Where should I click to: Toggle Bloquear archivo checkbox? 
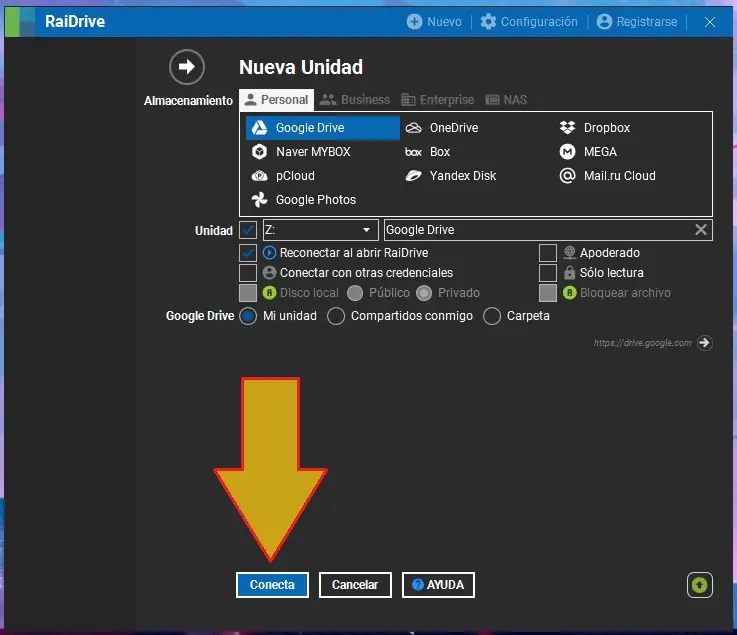click(x=548, y=293)
